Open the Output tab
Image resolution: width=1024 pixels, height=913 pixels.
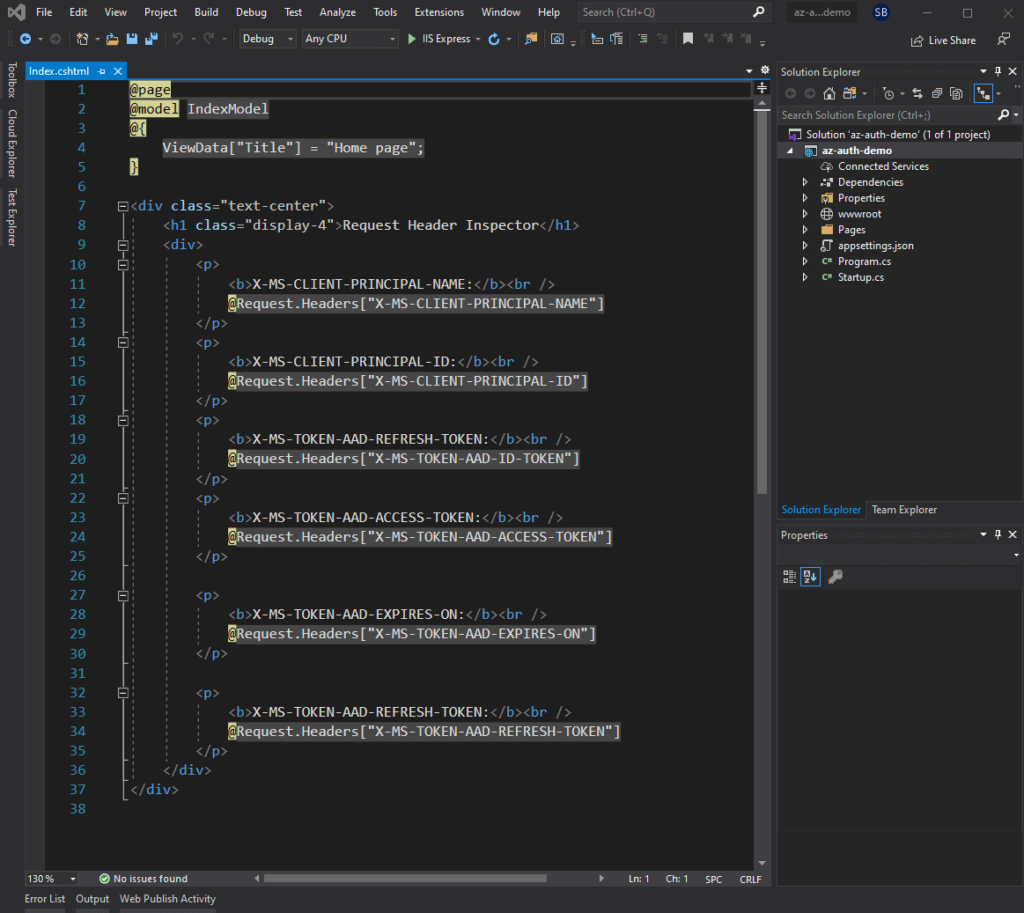coord(92,899)
